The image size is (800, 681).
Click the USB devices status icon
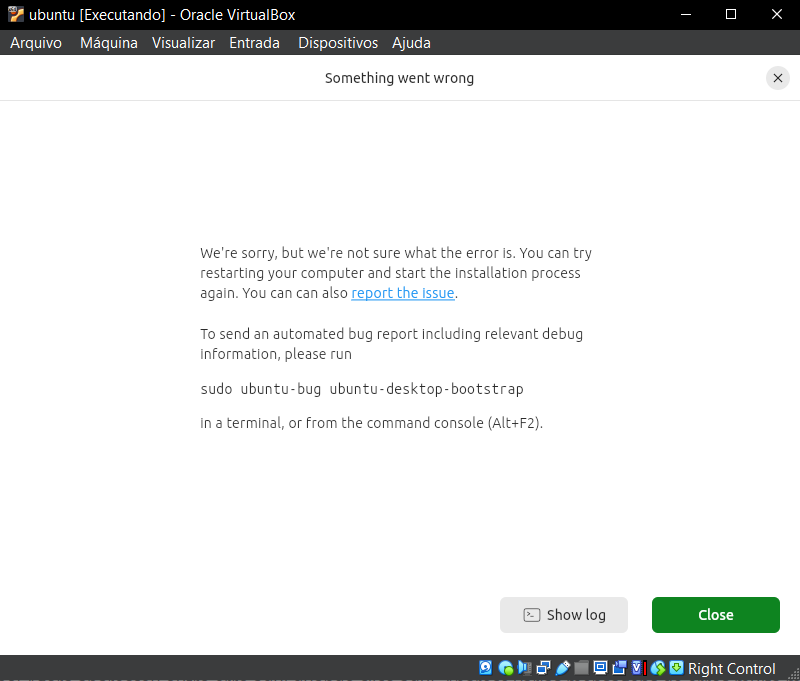563,668
